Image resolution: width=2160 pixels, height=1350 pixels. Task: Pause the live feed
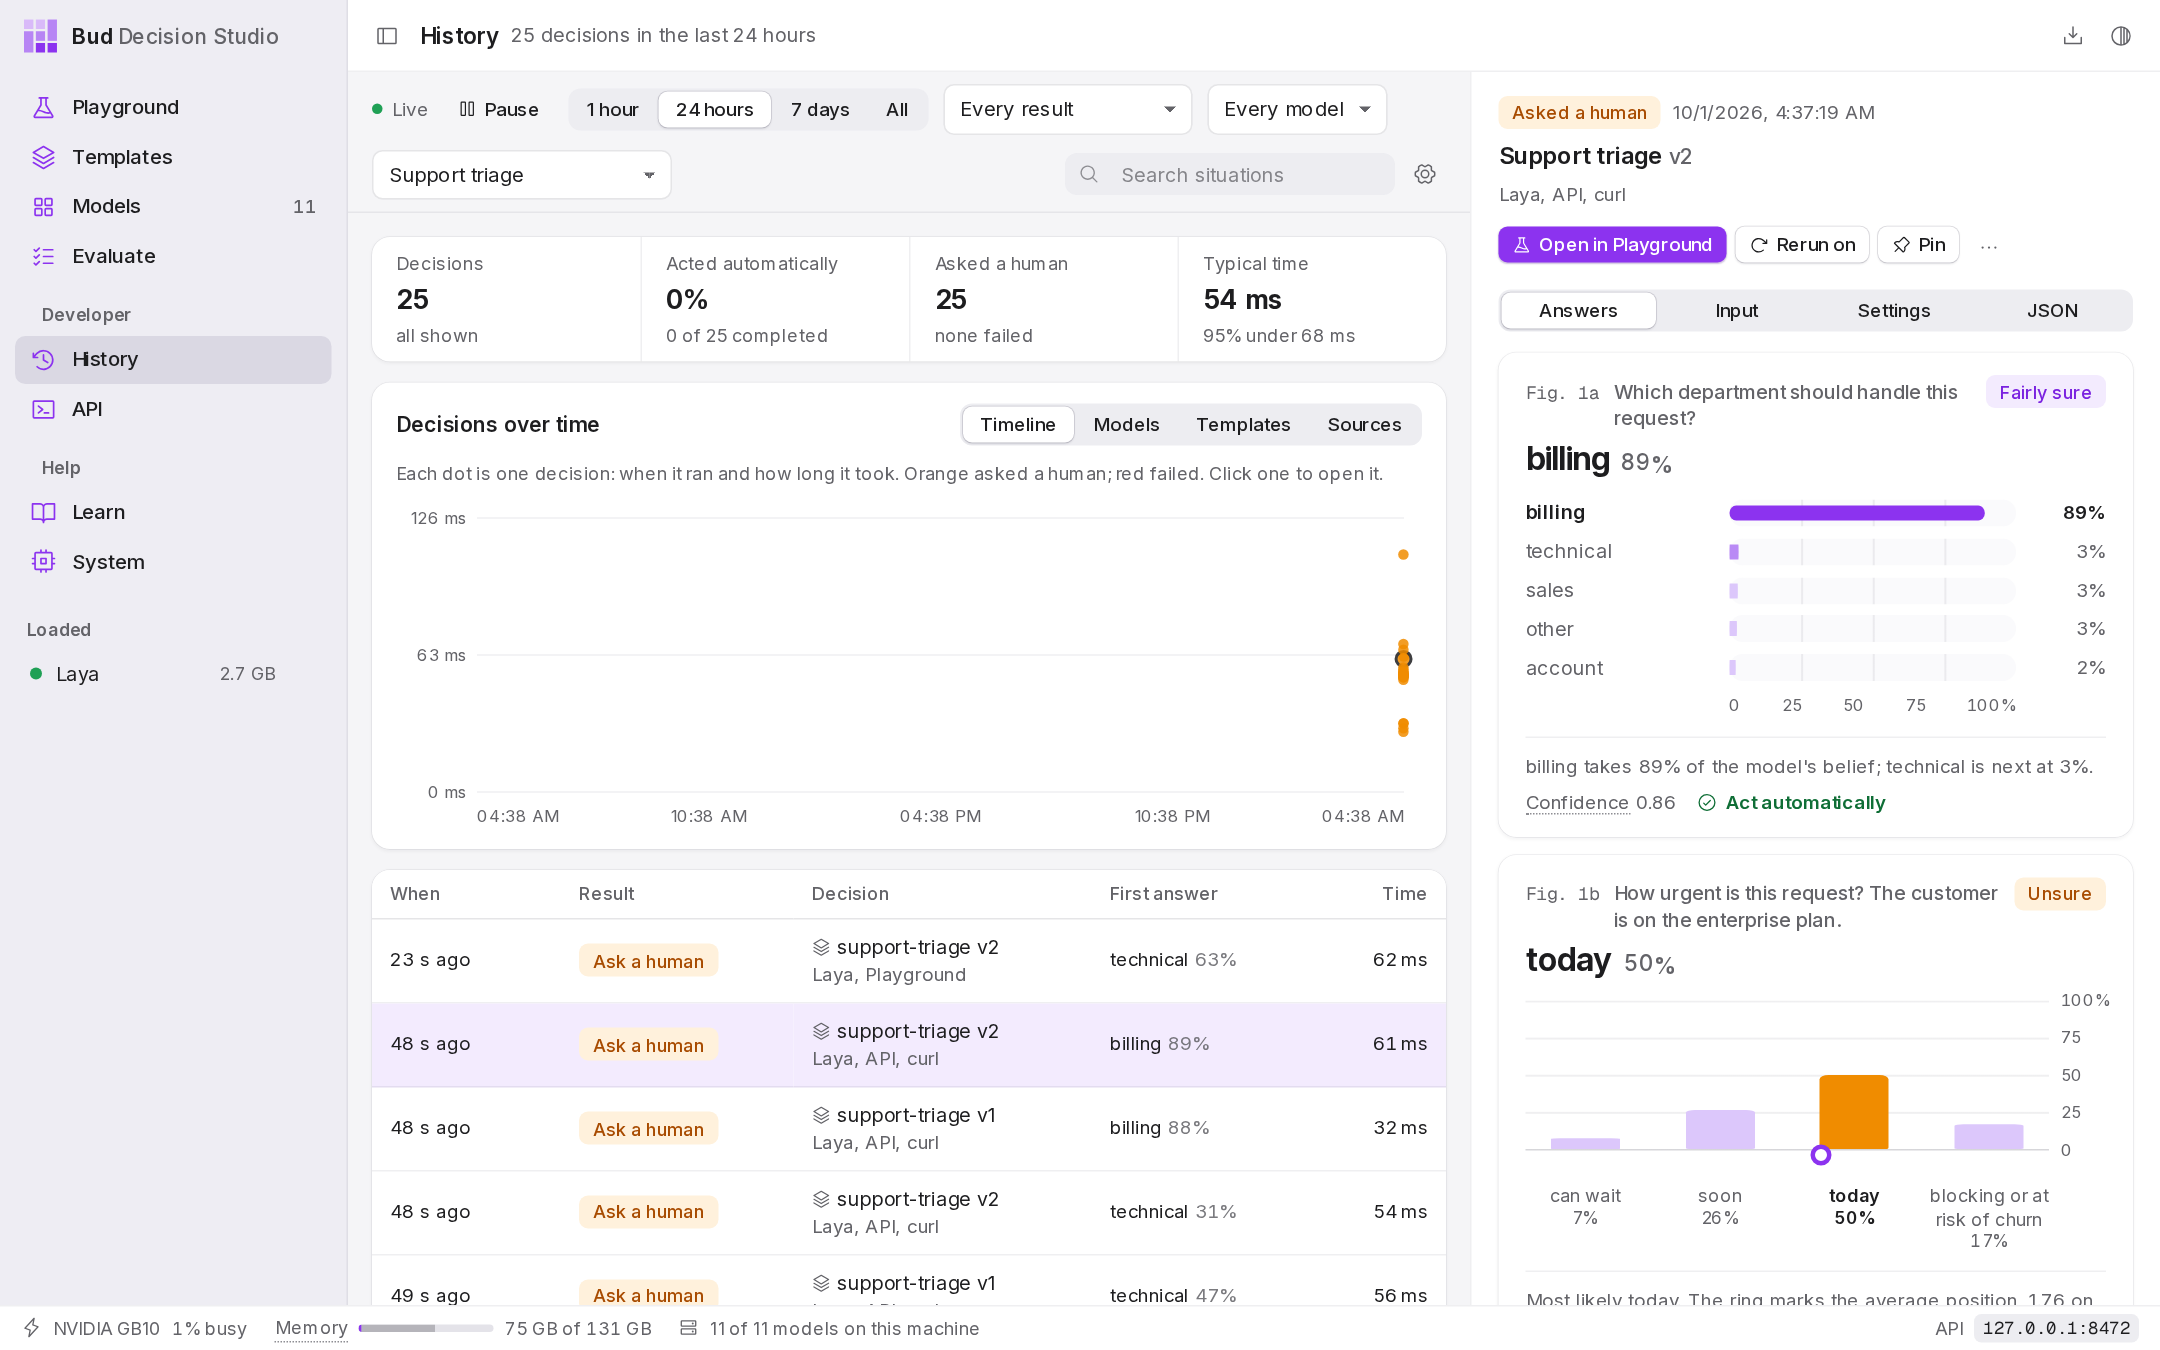(498, 109)
